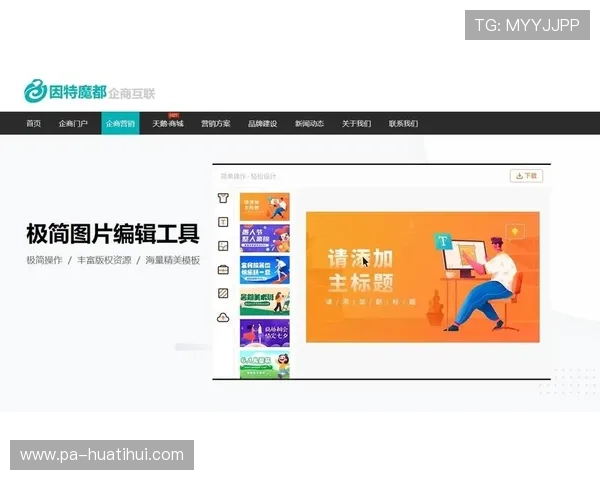Select the image tool icon

pyautogui.click(x=223, y=246)
